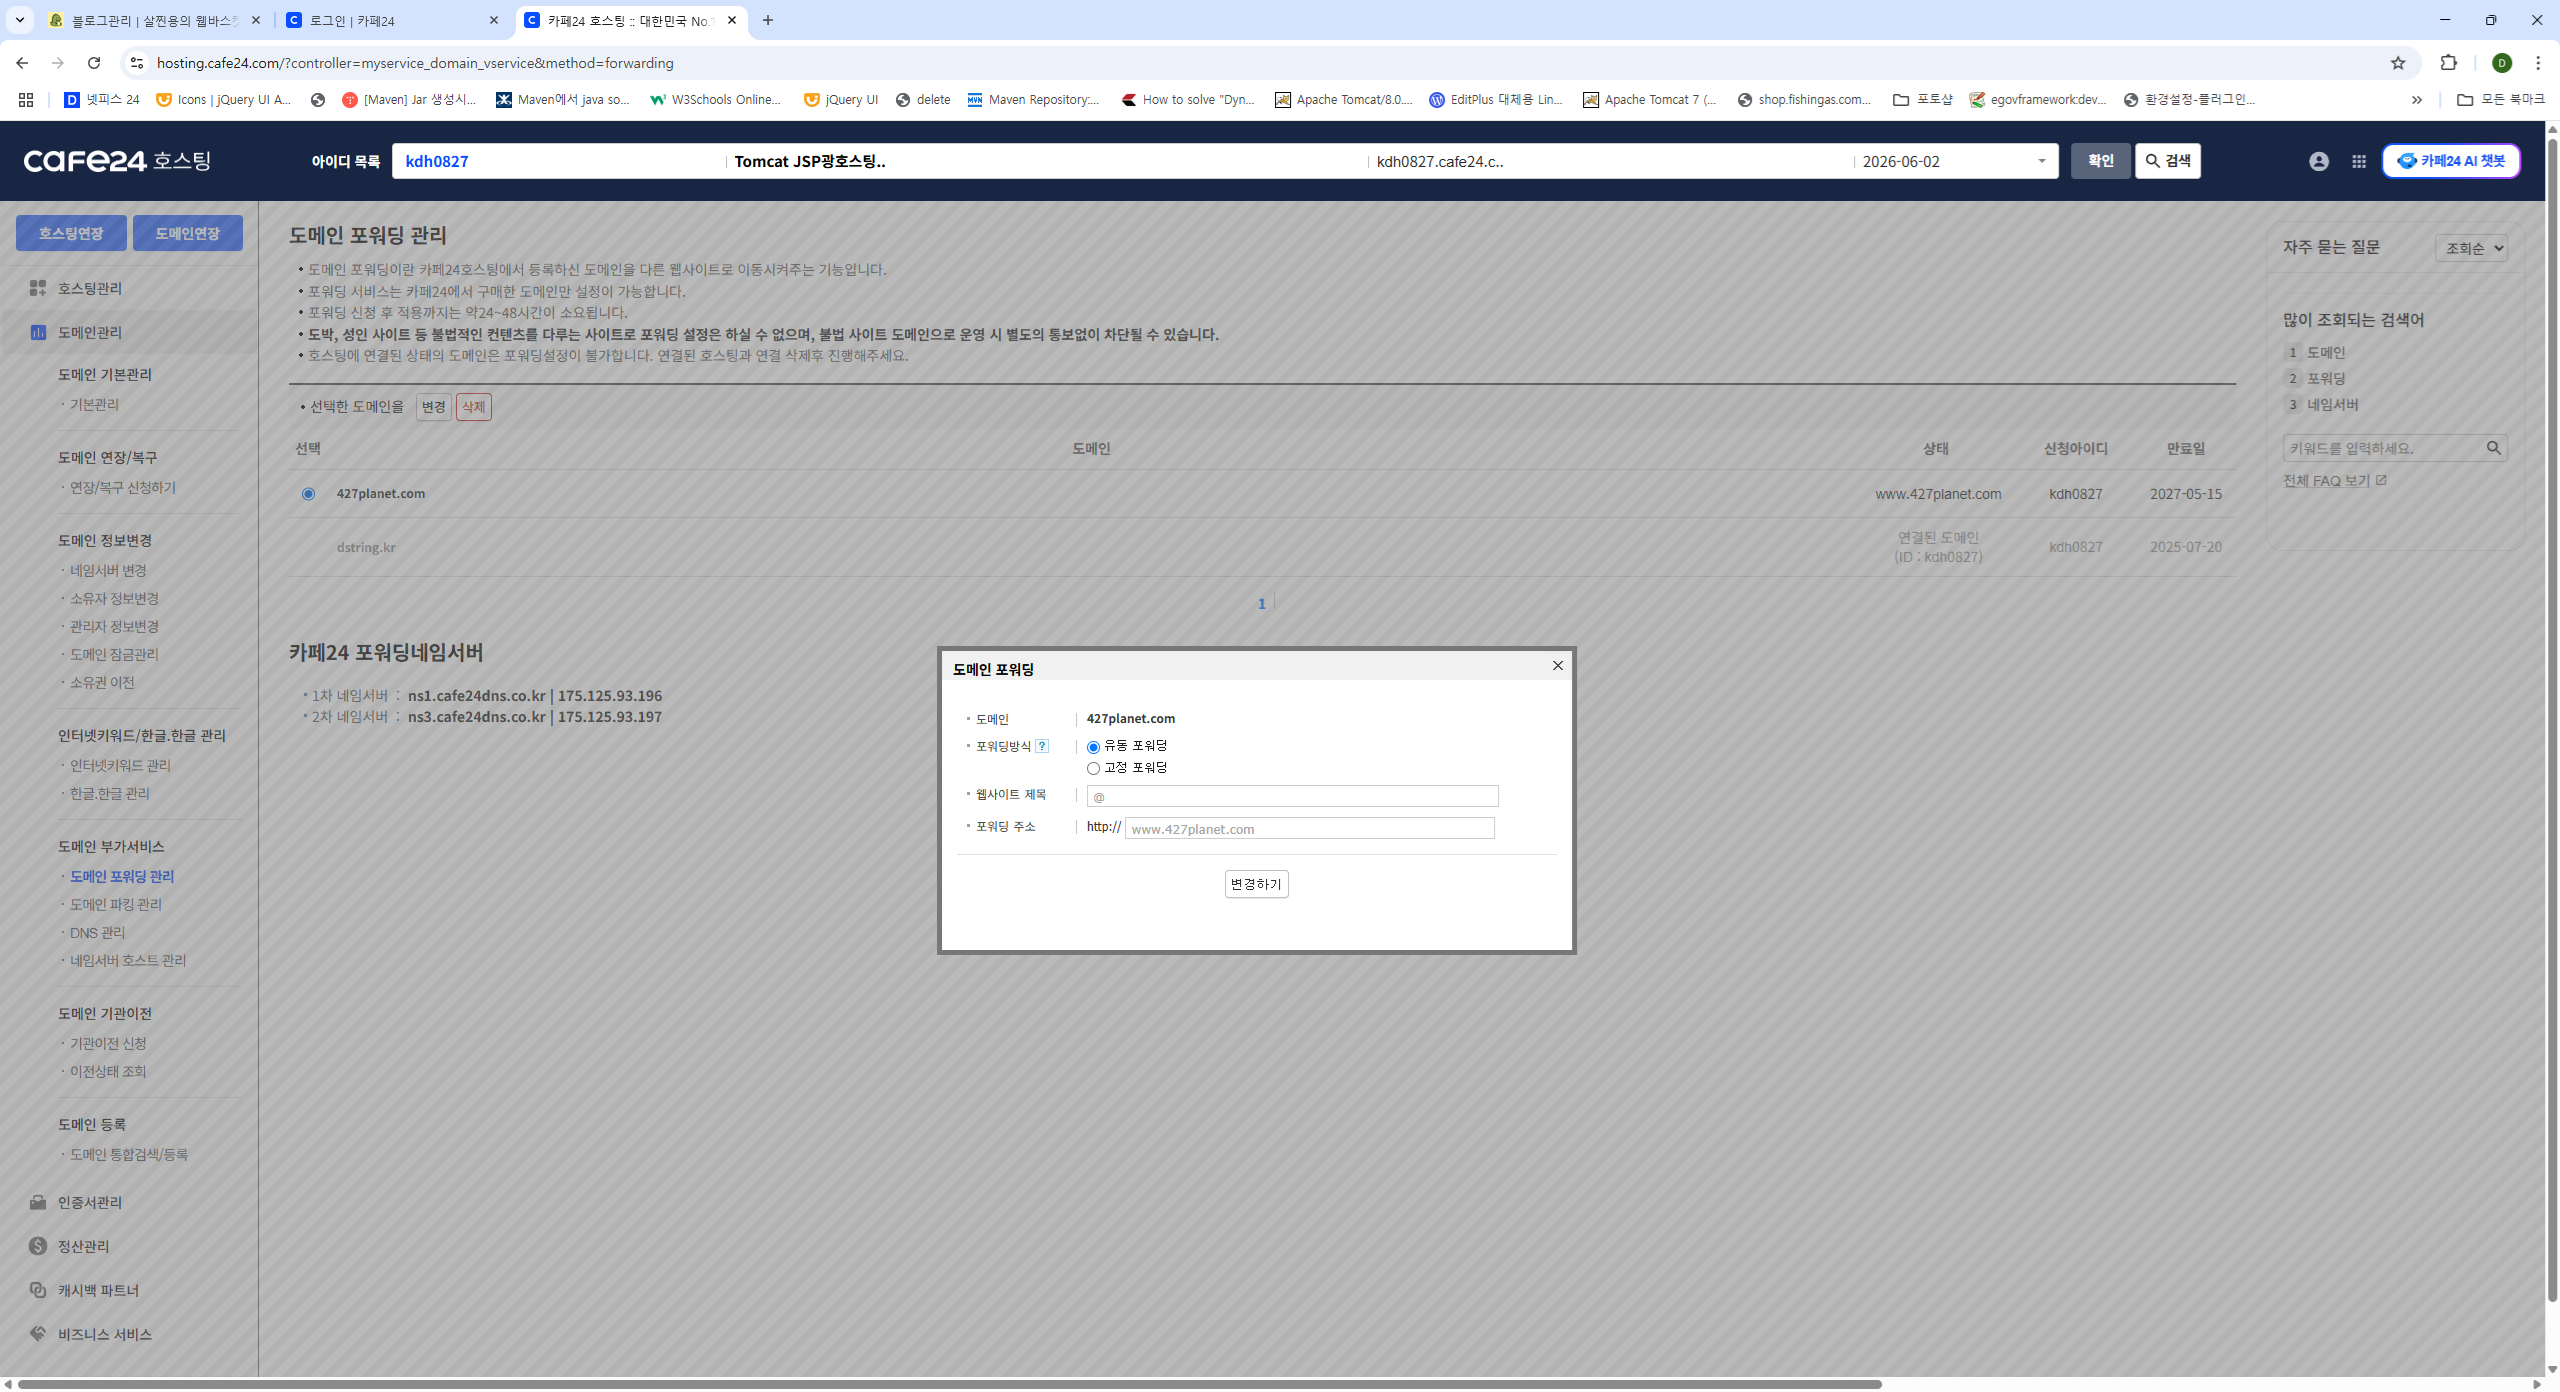Open the apps grid icon in header
The image size is (2560, 1392).
tap(2358, 161)
